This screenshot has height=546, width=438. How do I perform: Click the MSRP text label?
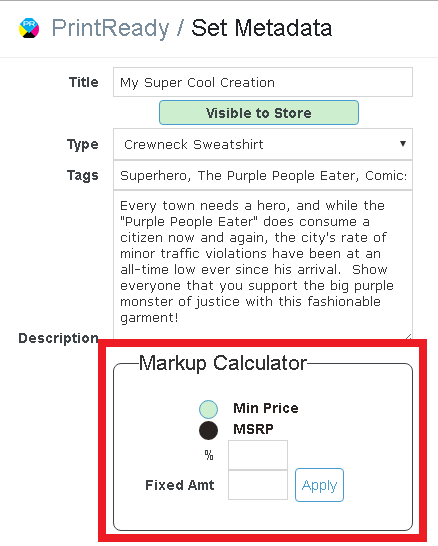[253, 429]
